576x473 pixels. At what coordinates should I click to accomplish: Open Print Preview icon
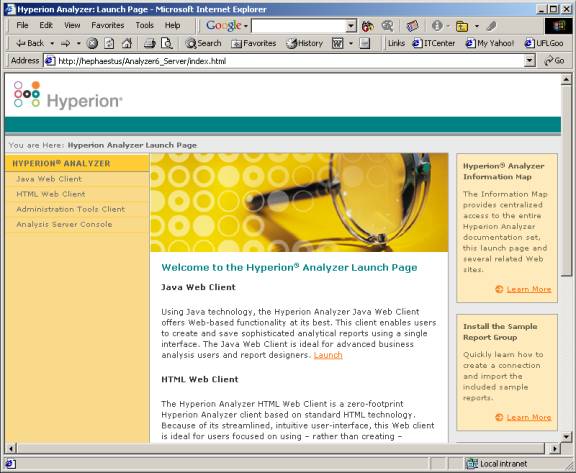[167, 43]
